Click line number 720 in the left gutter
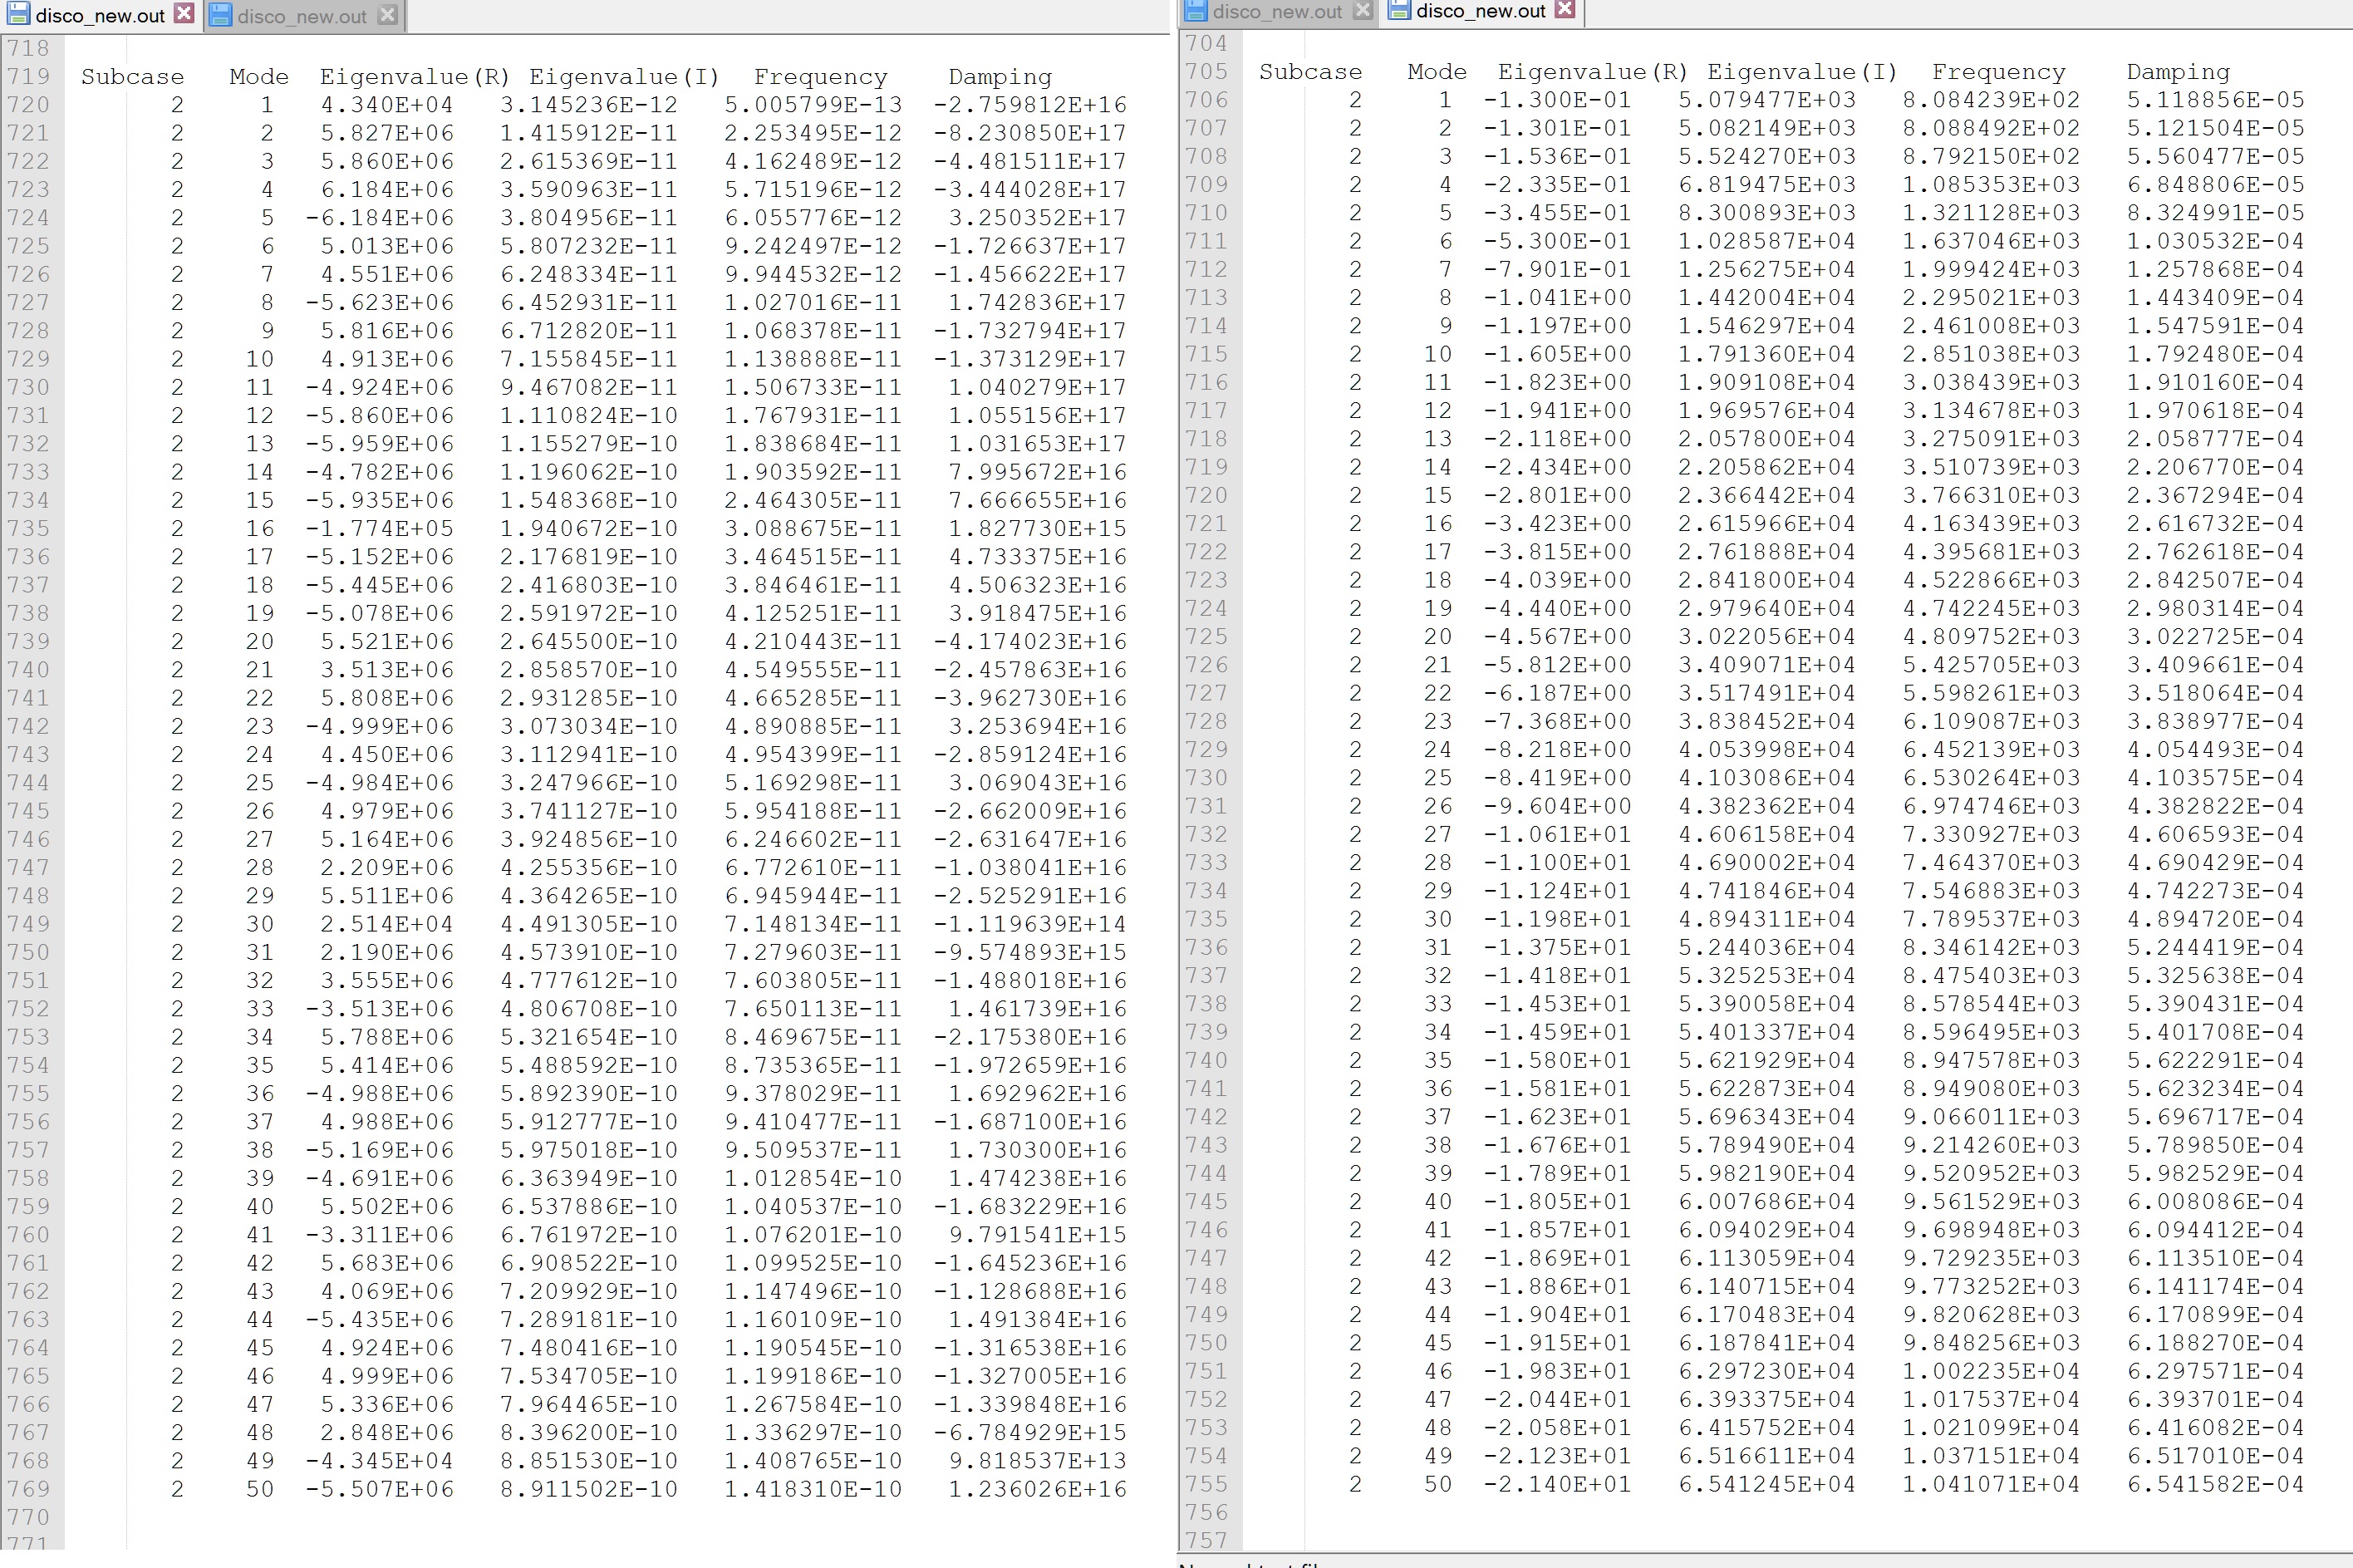Viewport: 2353px width, 1568px height. (29, 104)
